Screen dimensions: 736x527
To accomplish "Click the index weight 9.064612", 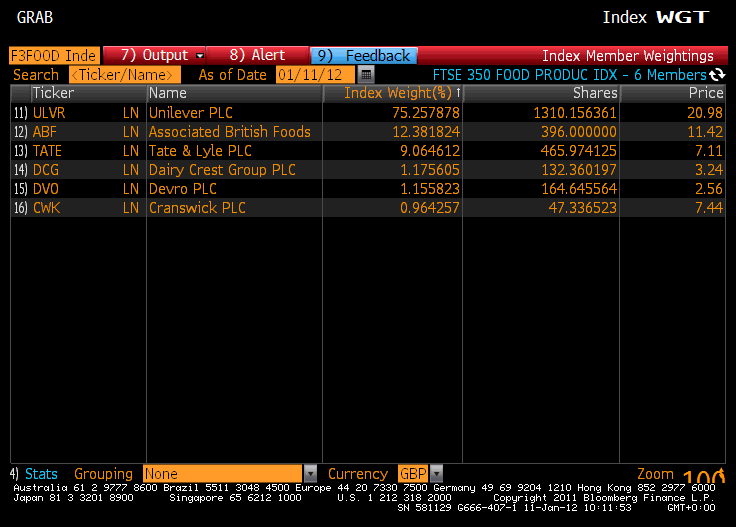I will [x=429, y=151].
